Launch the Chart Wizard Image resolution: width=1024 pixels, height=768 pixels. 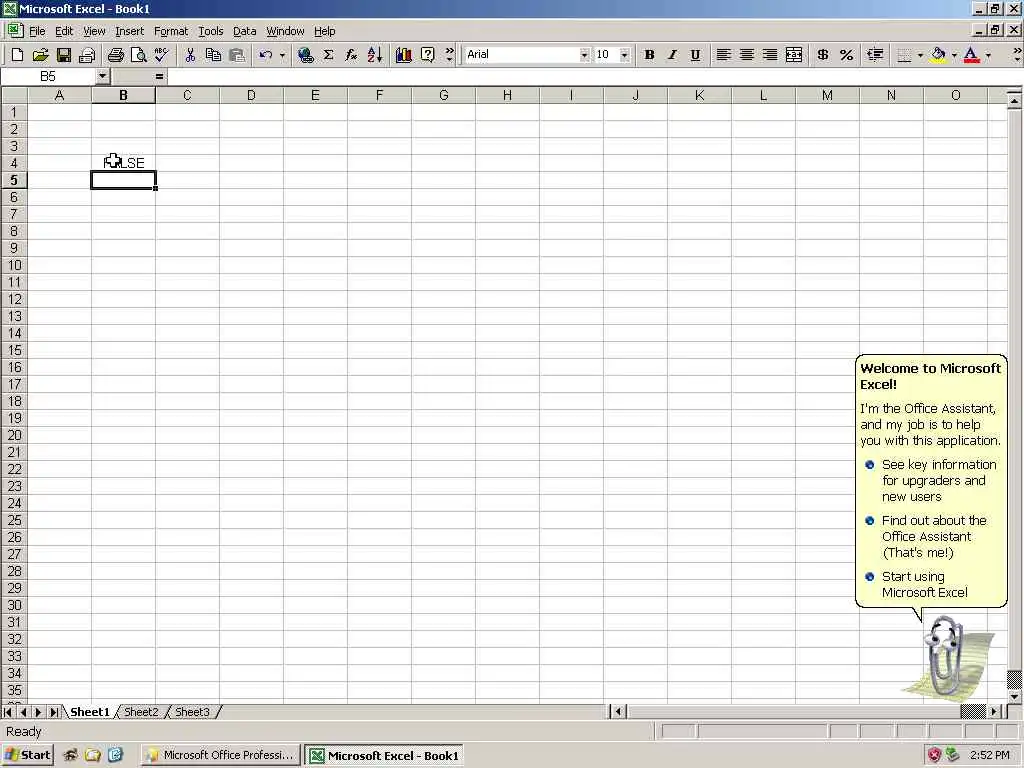click(x=404, y=55)
